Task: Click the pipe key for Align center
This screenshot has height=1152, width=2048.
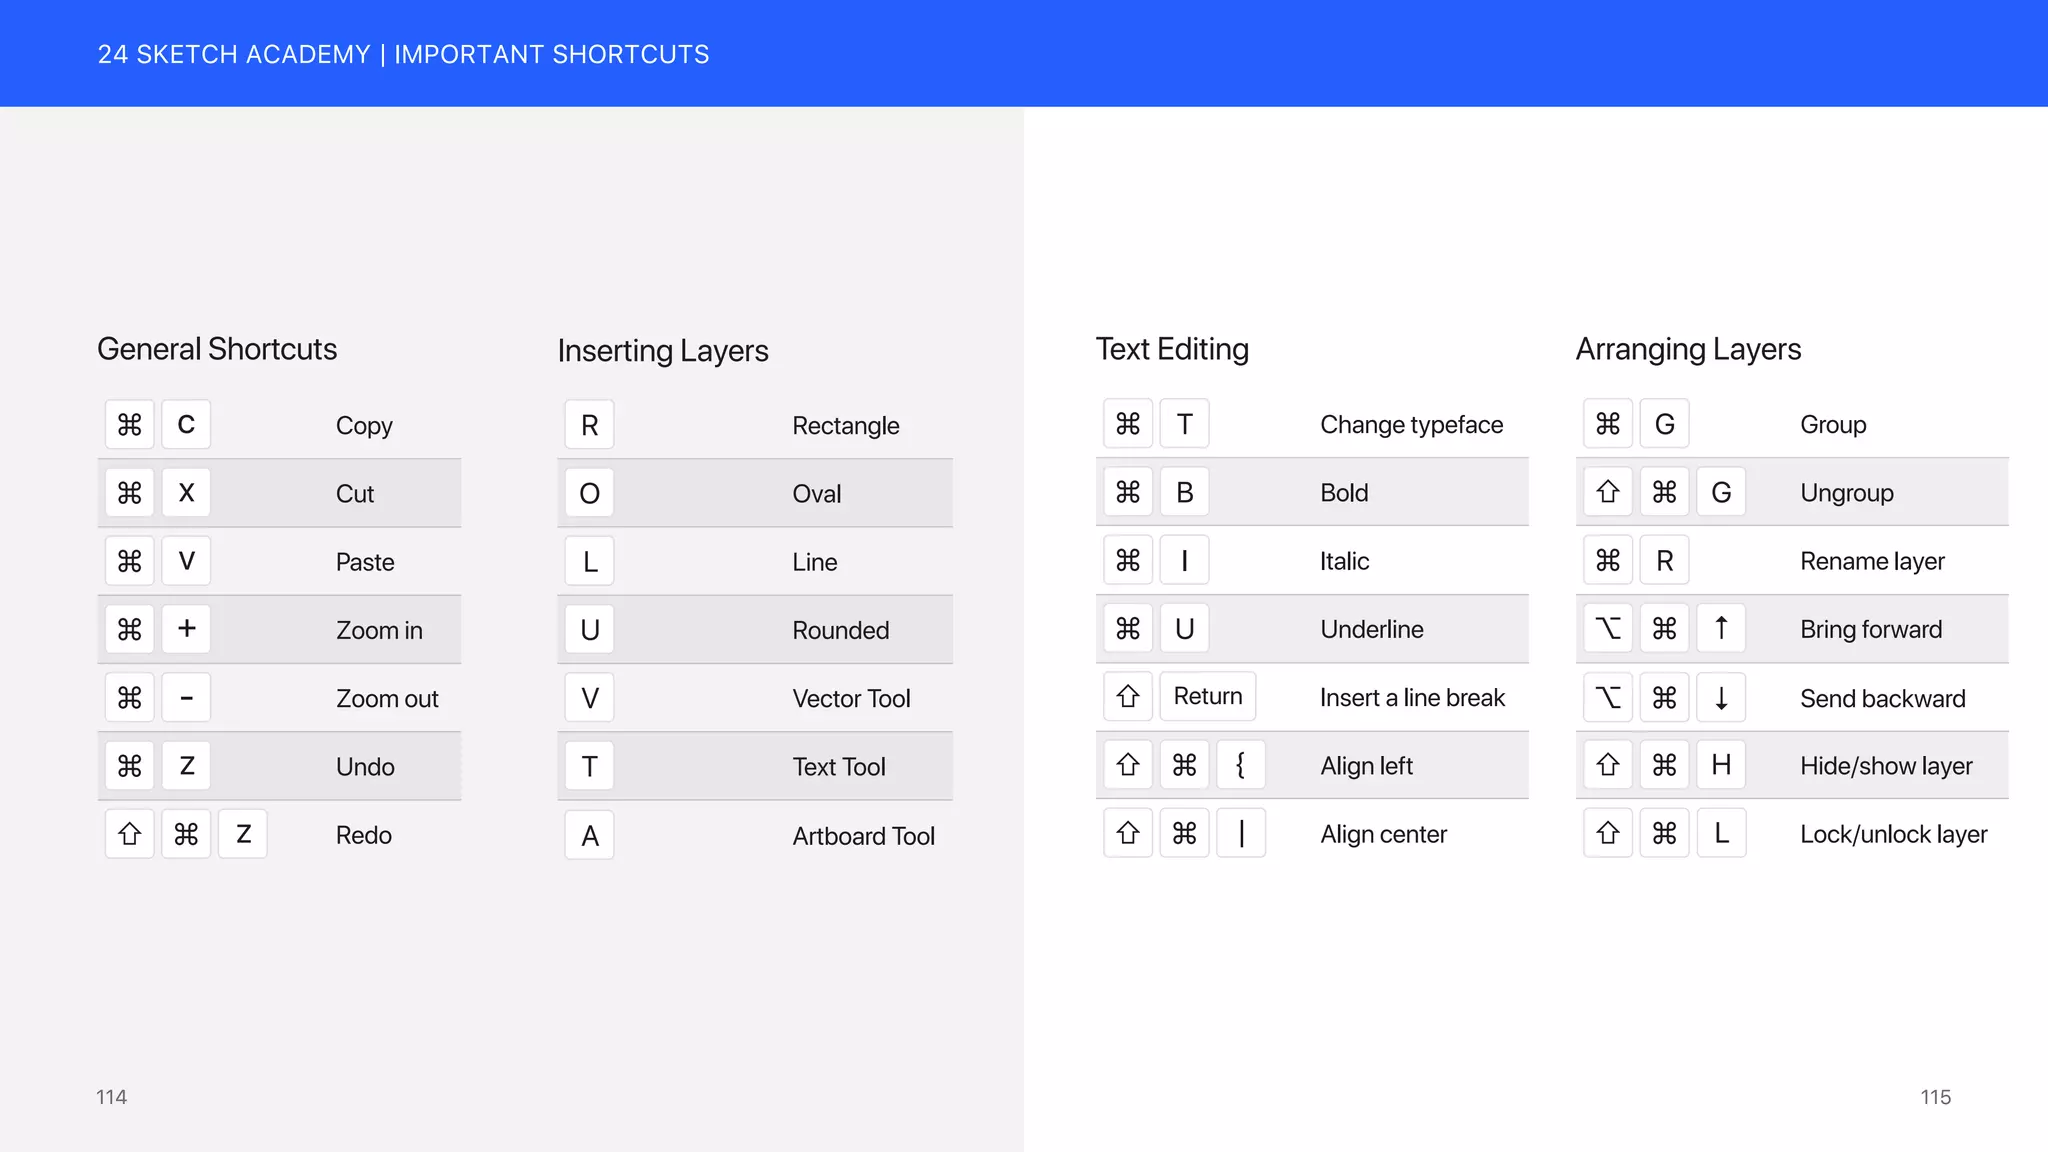Action: point(1241,833)
